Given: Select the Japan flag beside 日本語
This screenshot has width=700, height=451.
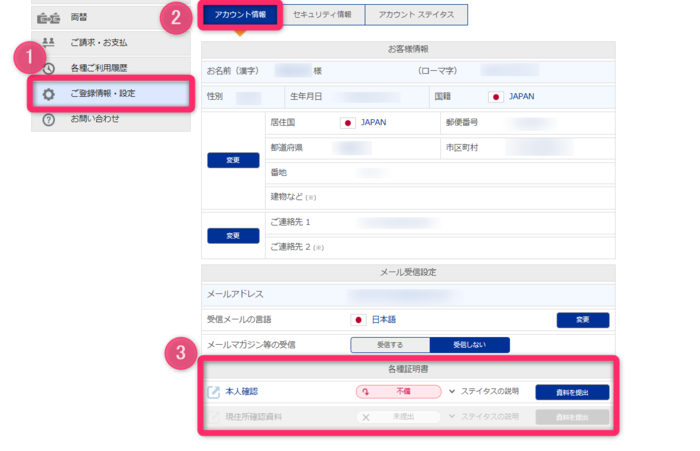Looking at the screenshot, I should click(358, 320).
